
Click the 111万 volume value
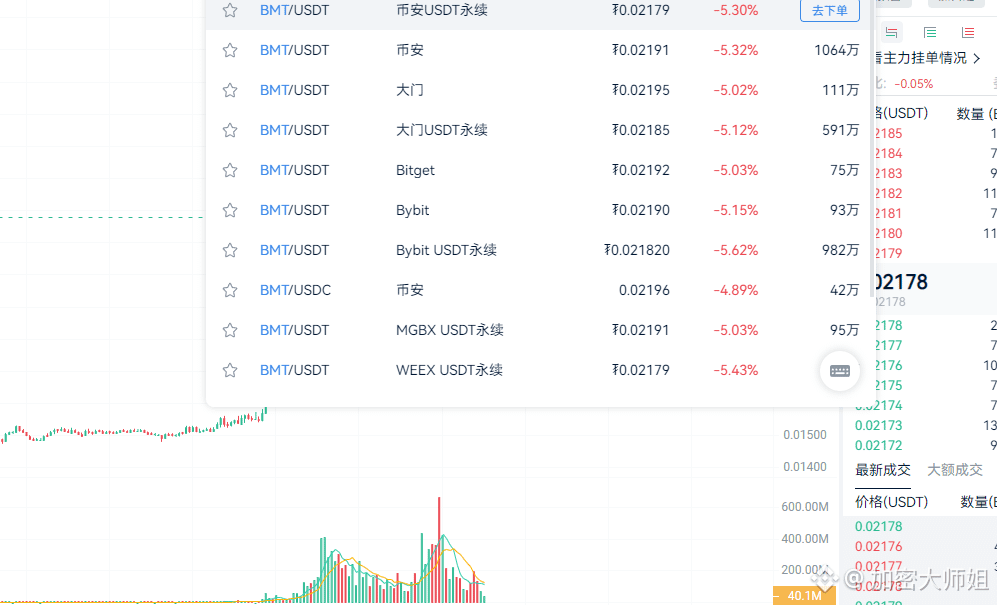(x=840, y=90)
